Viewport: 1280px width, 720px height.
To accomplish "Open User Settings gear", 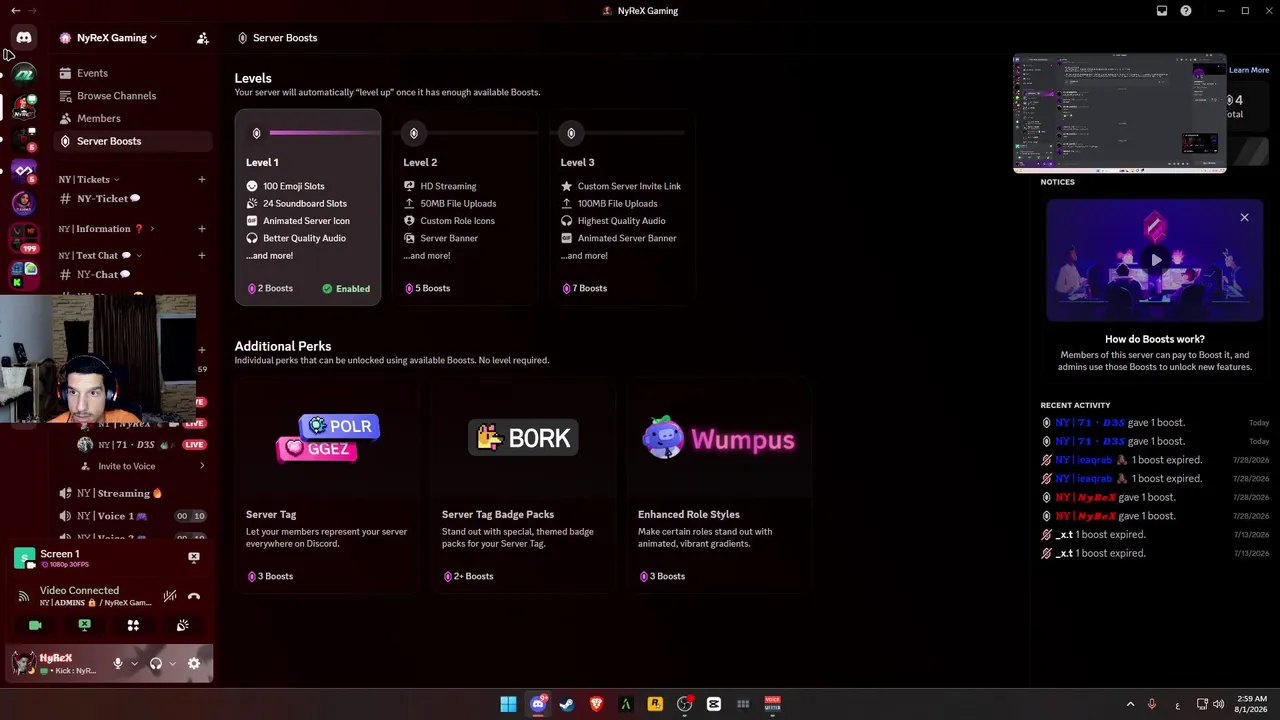I will pos(194,663).
